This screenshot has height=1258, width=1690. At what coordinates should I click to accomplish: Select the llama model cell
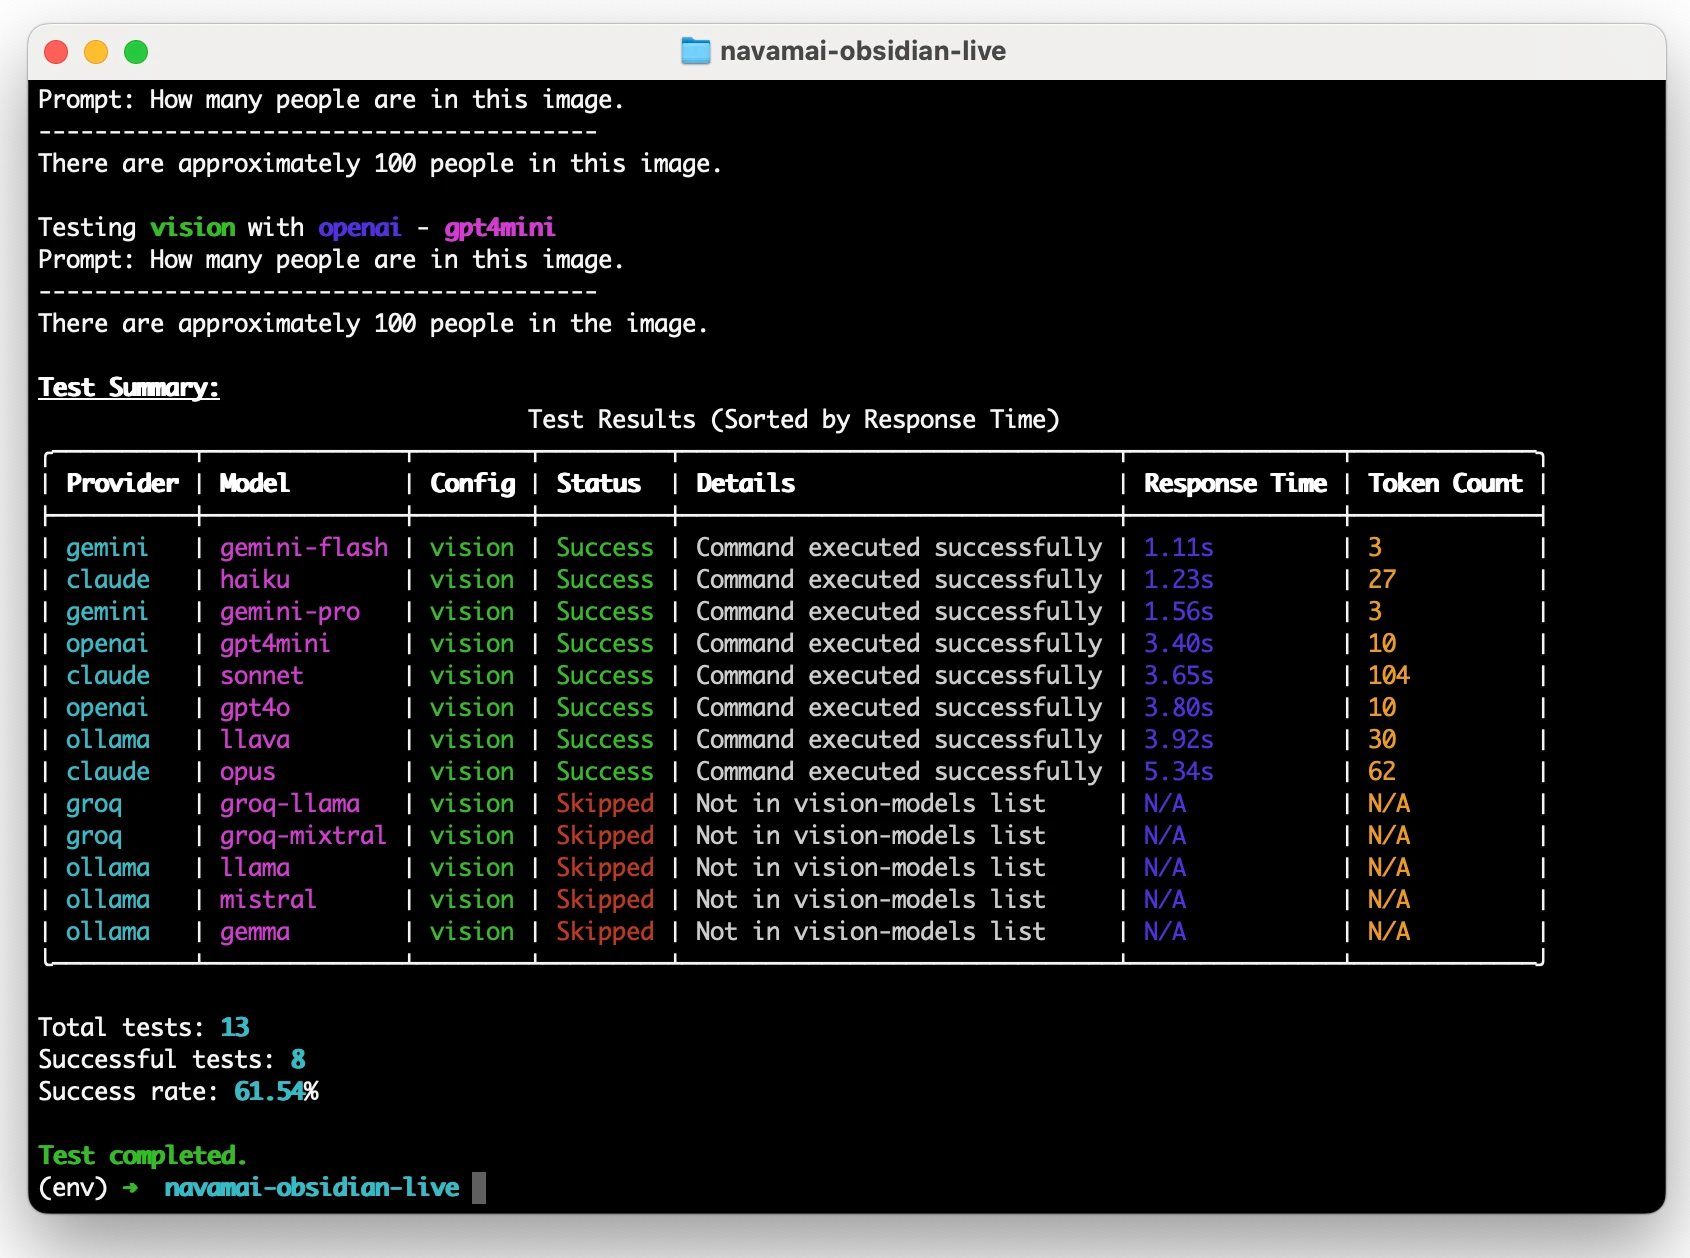pyautogui.click(x=255, y=867)
